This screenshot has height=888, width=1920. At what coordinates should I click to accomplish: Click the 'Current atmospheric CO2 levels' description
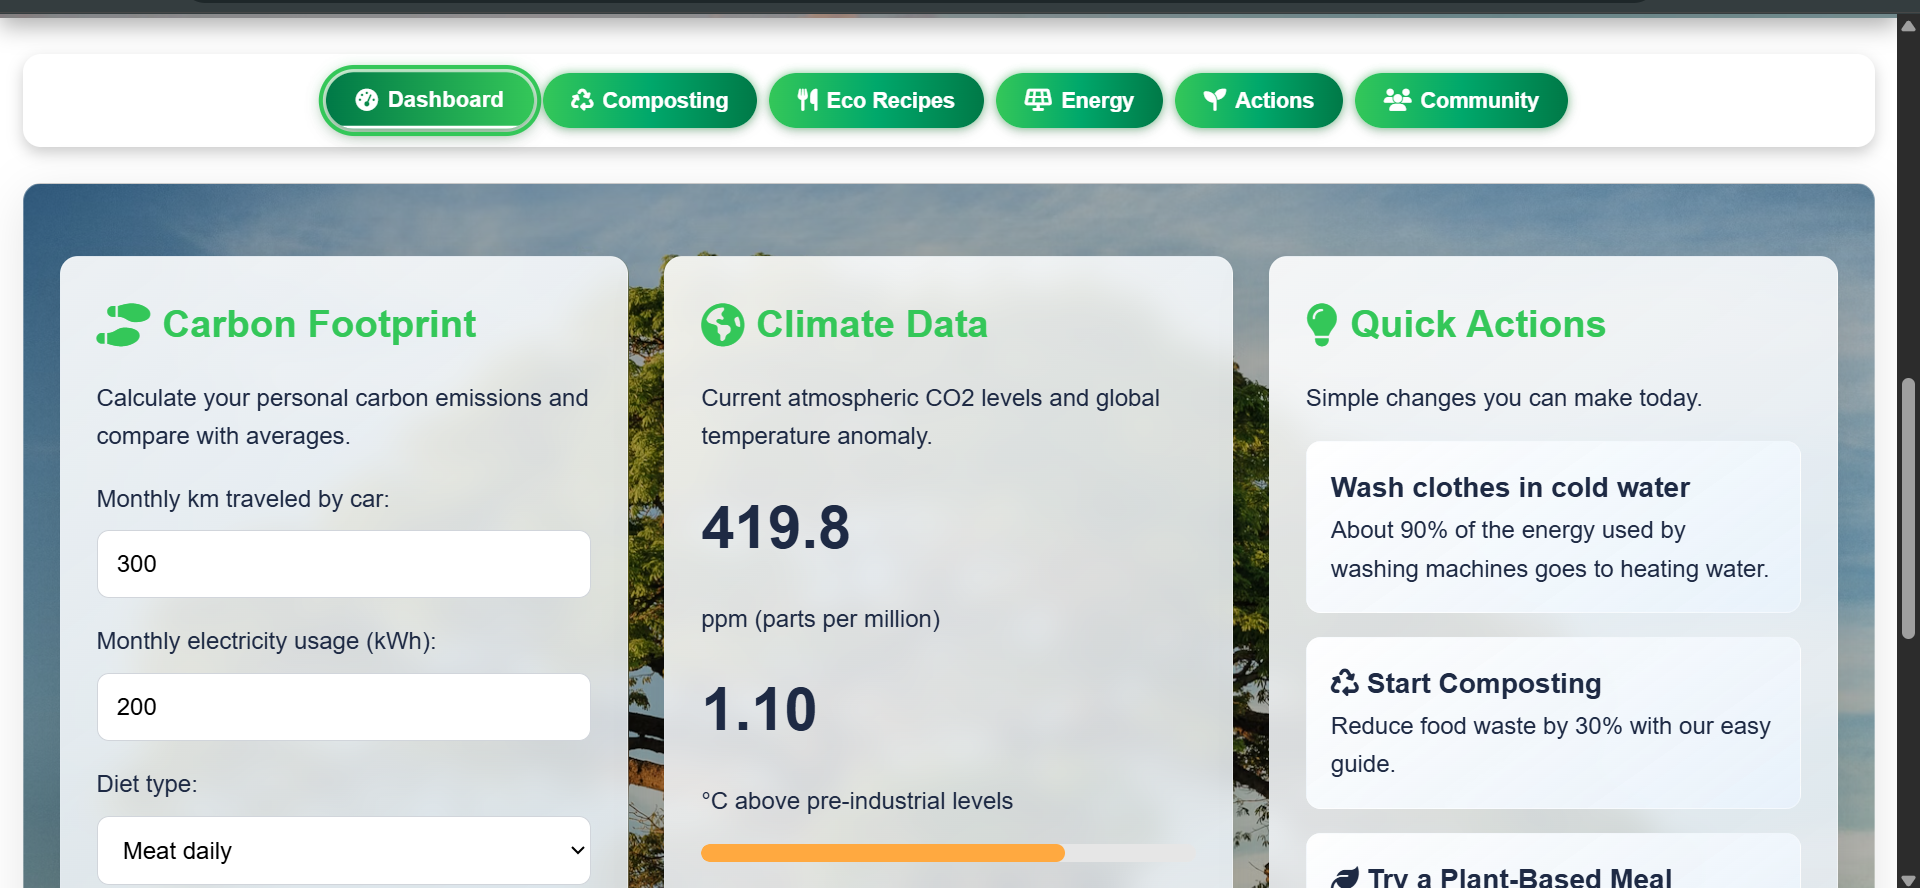pos(930,417)
